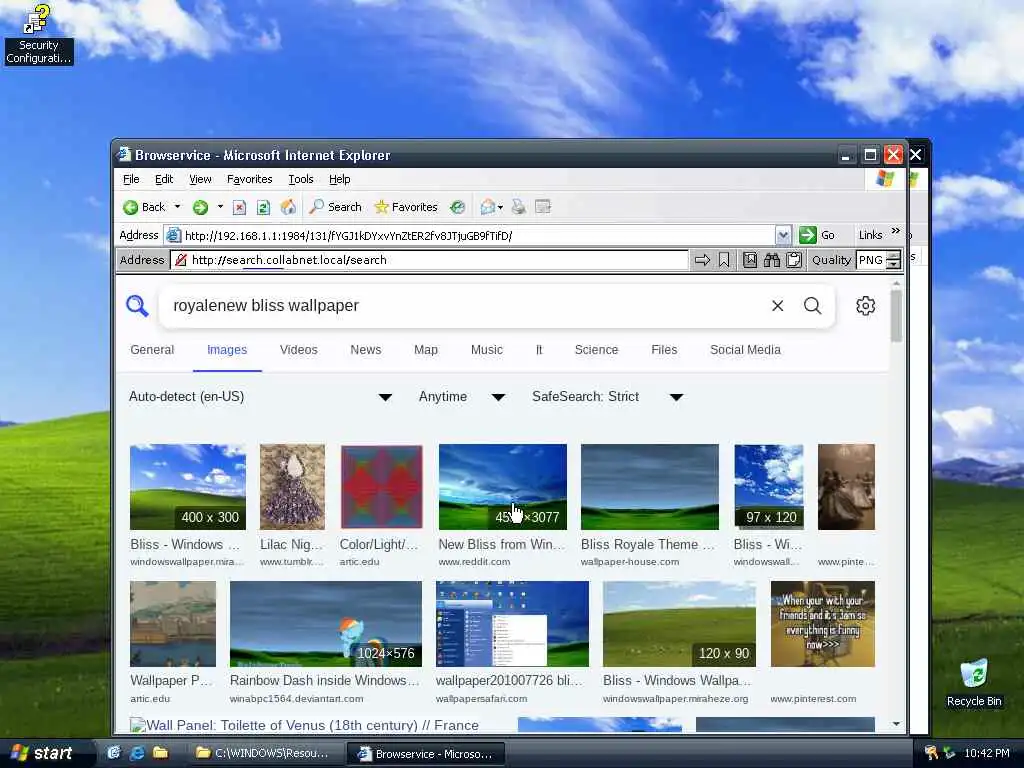The width and height of the screenshot is (1024, 768).
Task: Open the Back history dropdown arrow
Action: click(177, 207)
